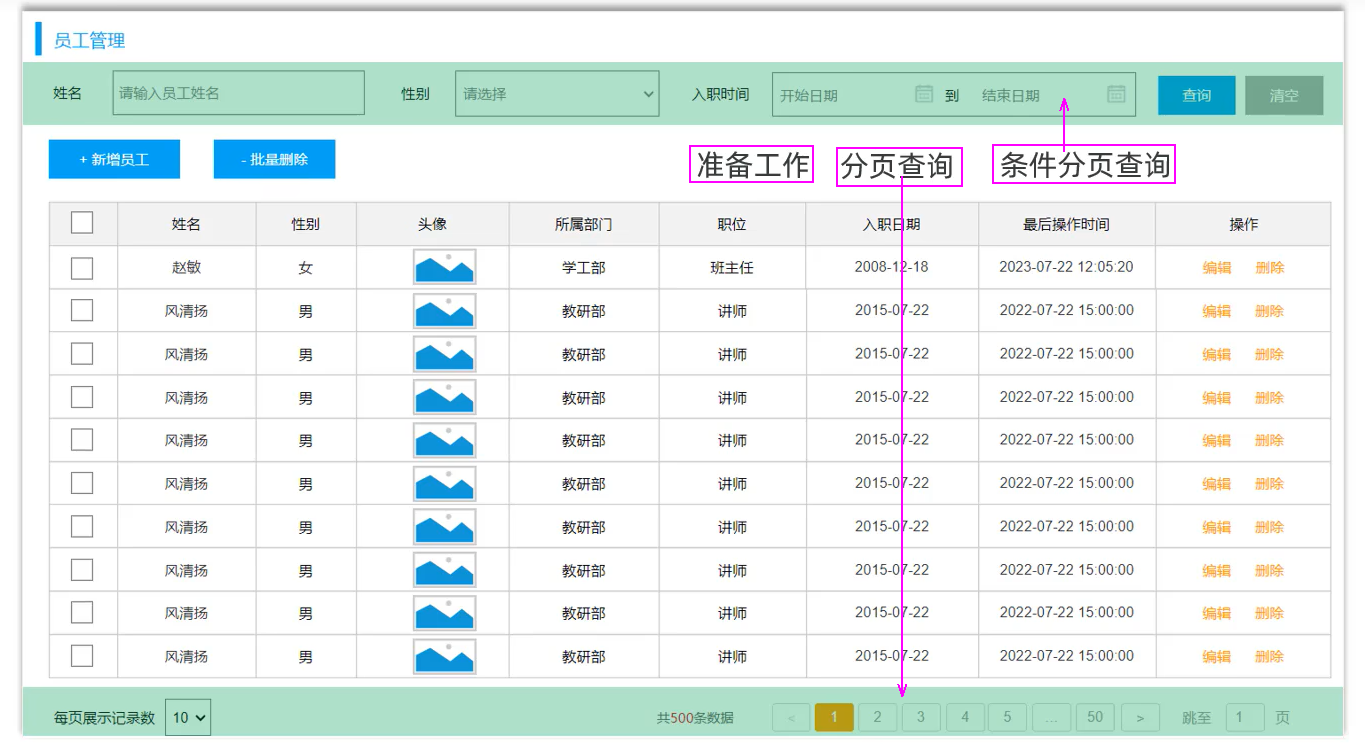Screen dimensions: 1365x754
Task: Click the 批量删除 button
Action: coord(274,160)
